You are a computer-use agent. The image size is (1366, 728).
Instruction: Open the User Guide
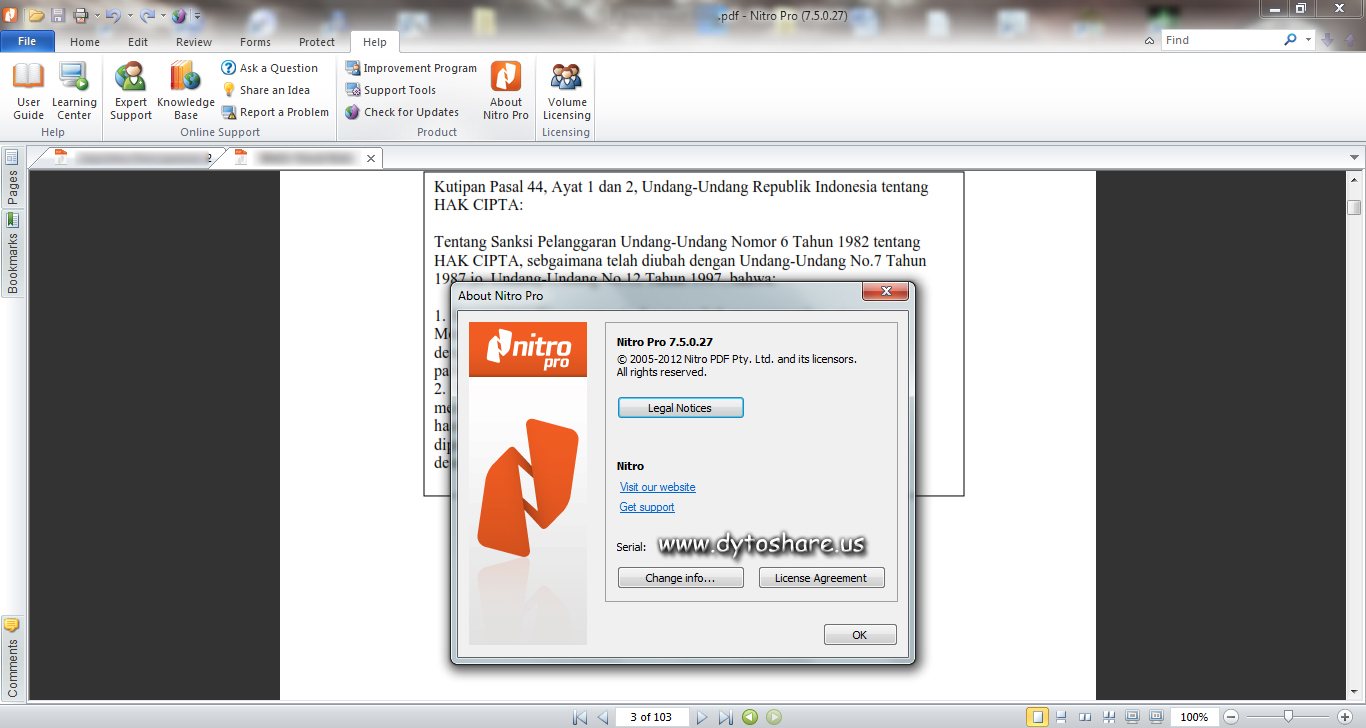(x=28, y=91)
